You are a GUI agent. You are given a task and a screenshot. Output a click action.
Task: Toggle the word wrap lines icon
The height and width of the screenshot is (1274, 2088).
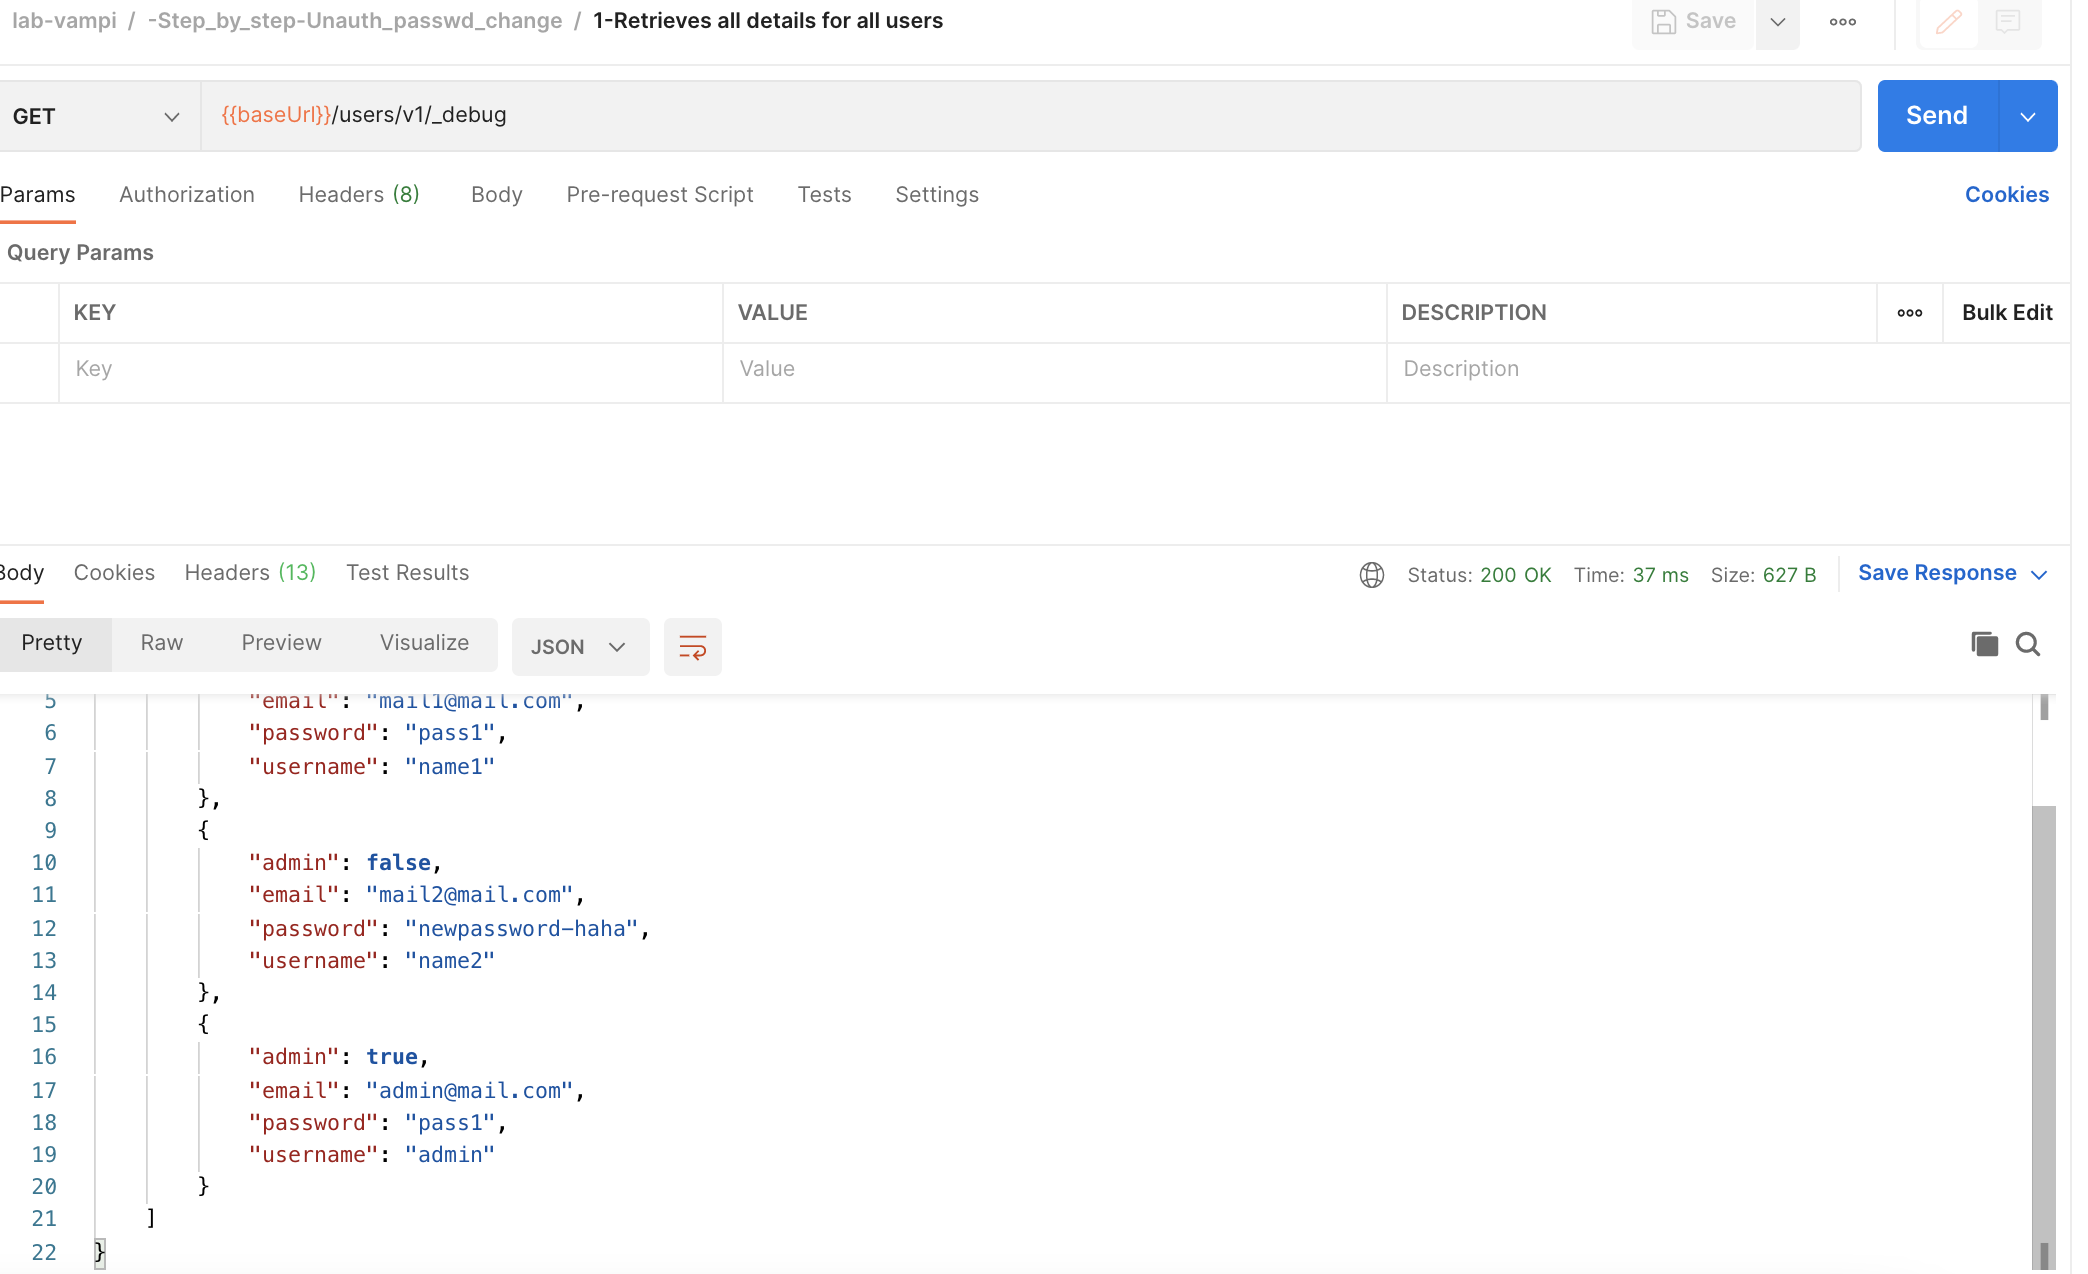pyautogui.click(x=692, y=647)
